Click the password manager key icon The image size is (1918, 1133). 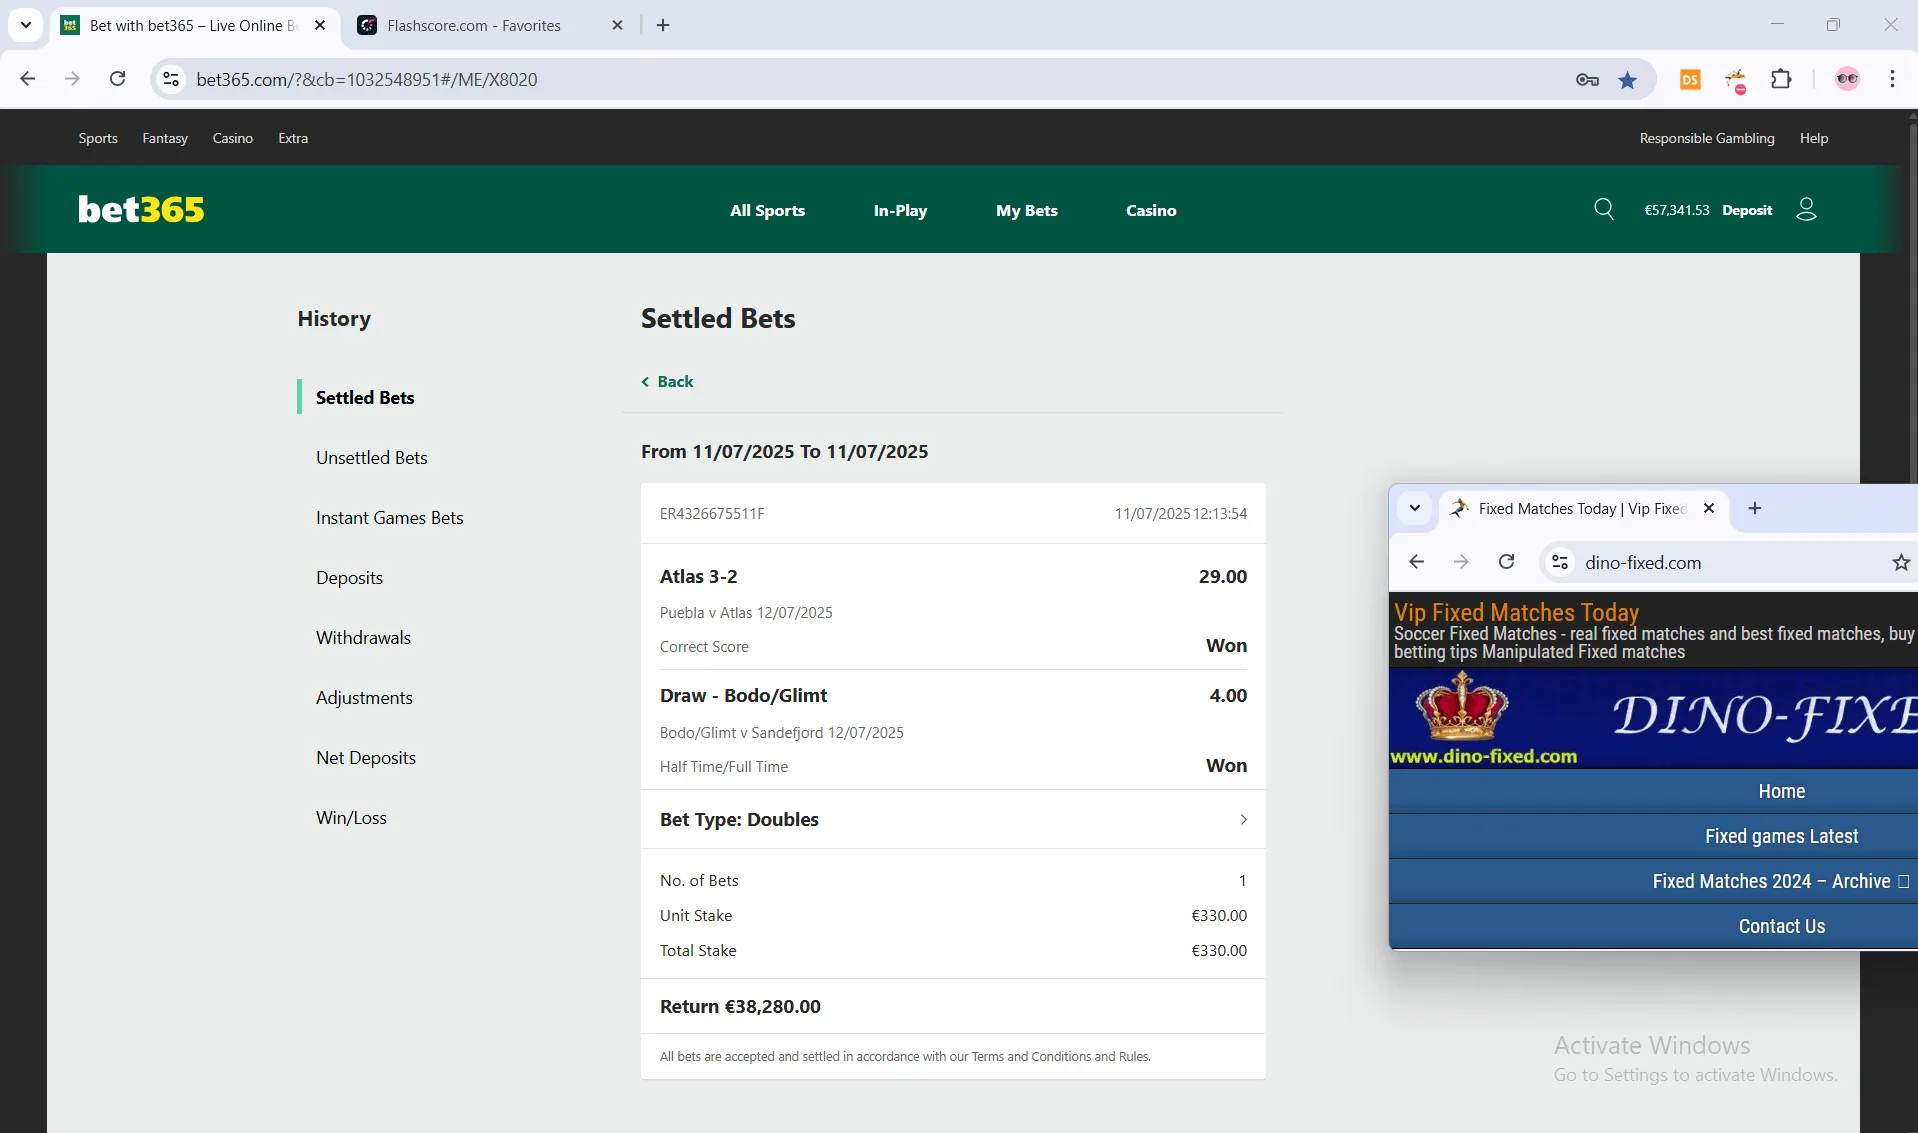click(x=1587, y=80)
